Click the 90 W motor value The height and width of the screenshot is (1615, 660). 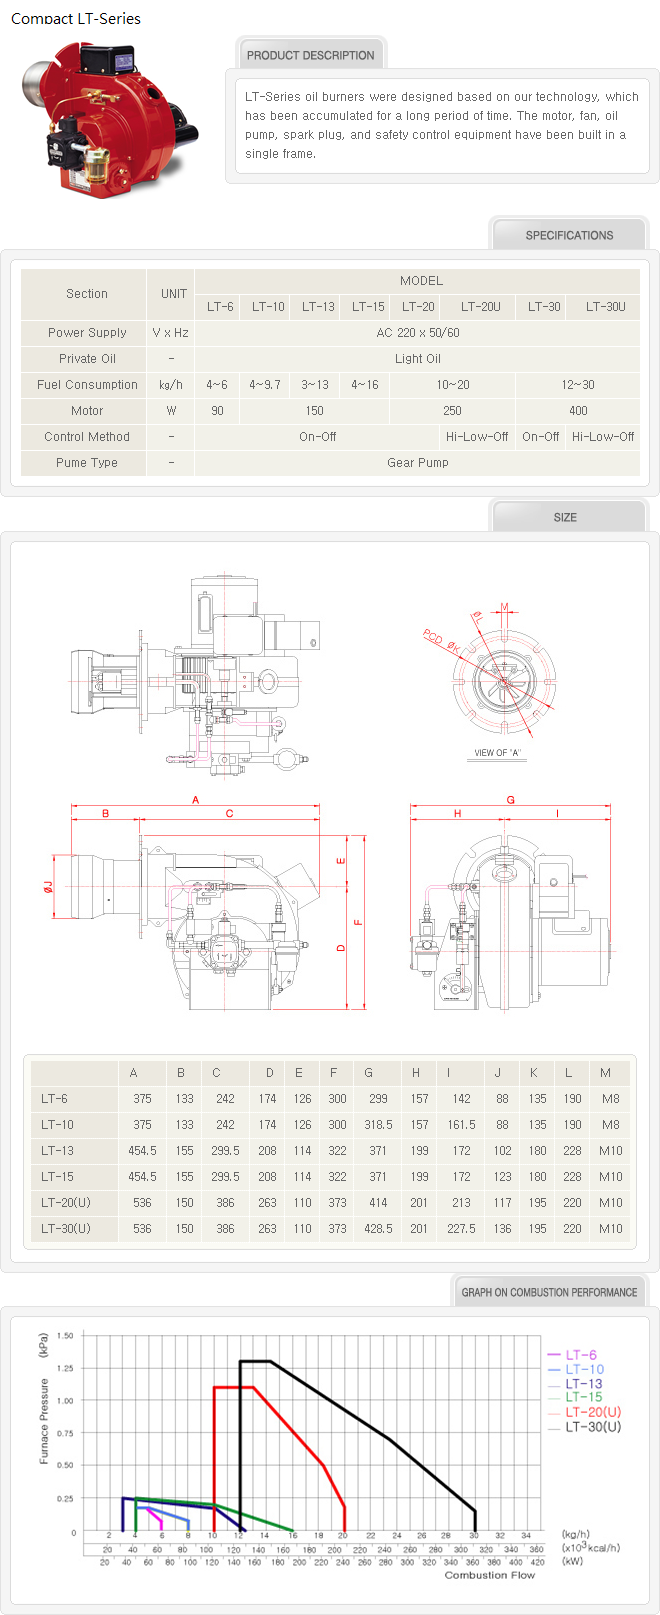coord(217,411)
